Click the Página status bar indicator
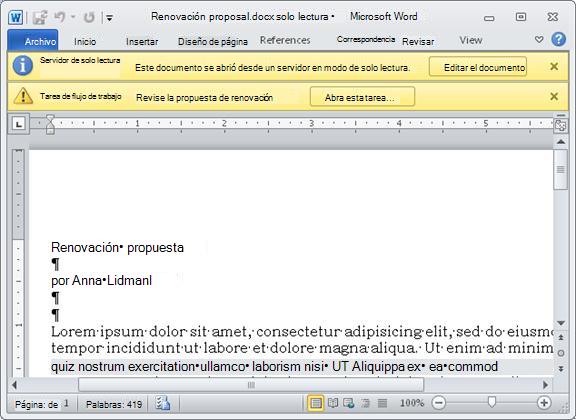The height and width of the screenshot is (420, 576). [41, 404]
